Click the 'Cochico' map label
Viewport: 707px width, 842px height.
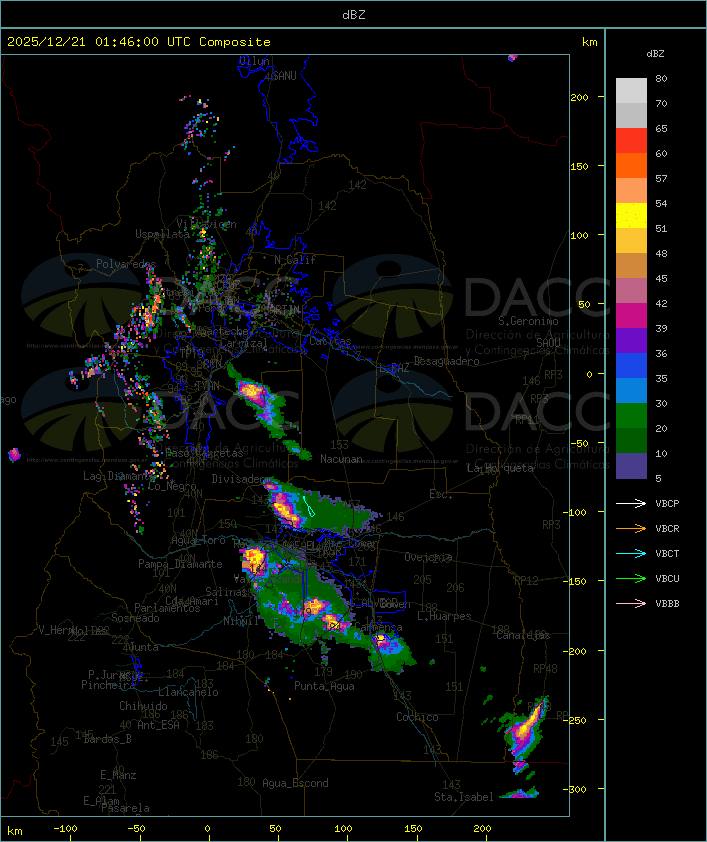[x=417, y=717]
